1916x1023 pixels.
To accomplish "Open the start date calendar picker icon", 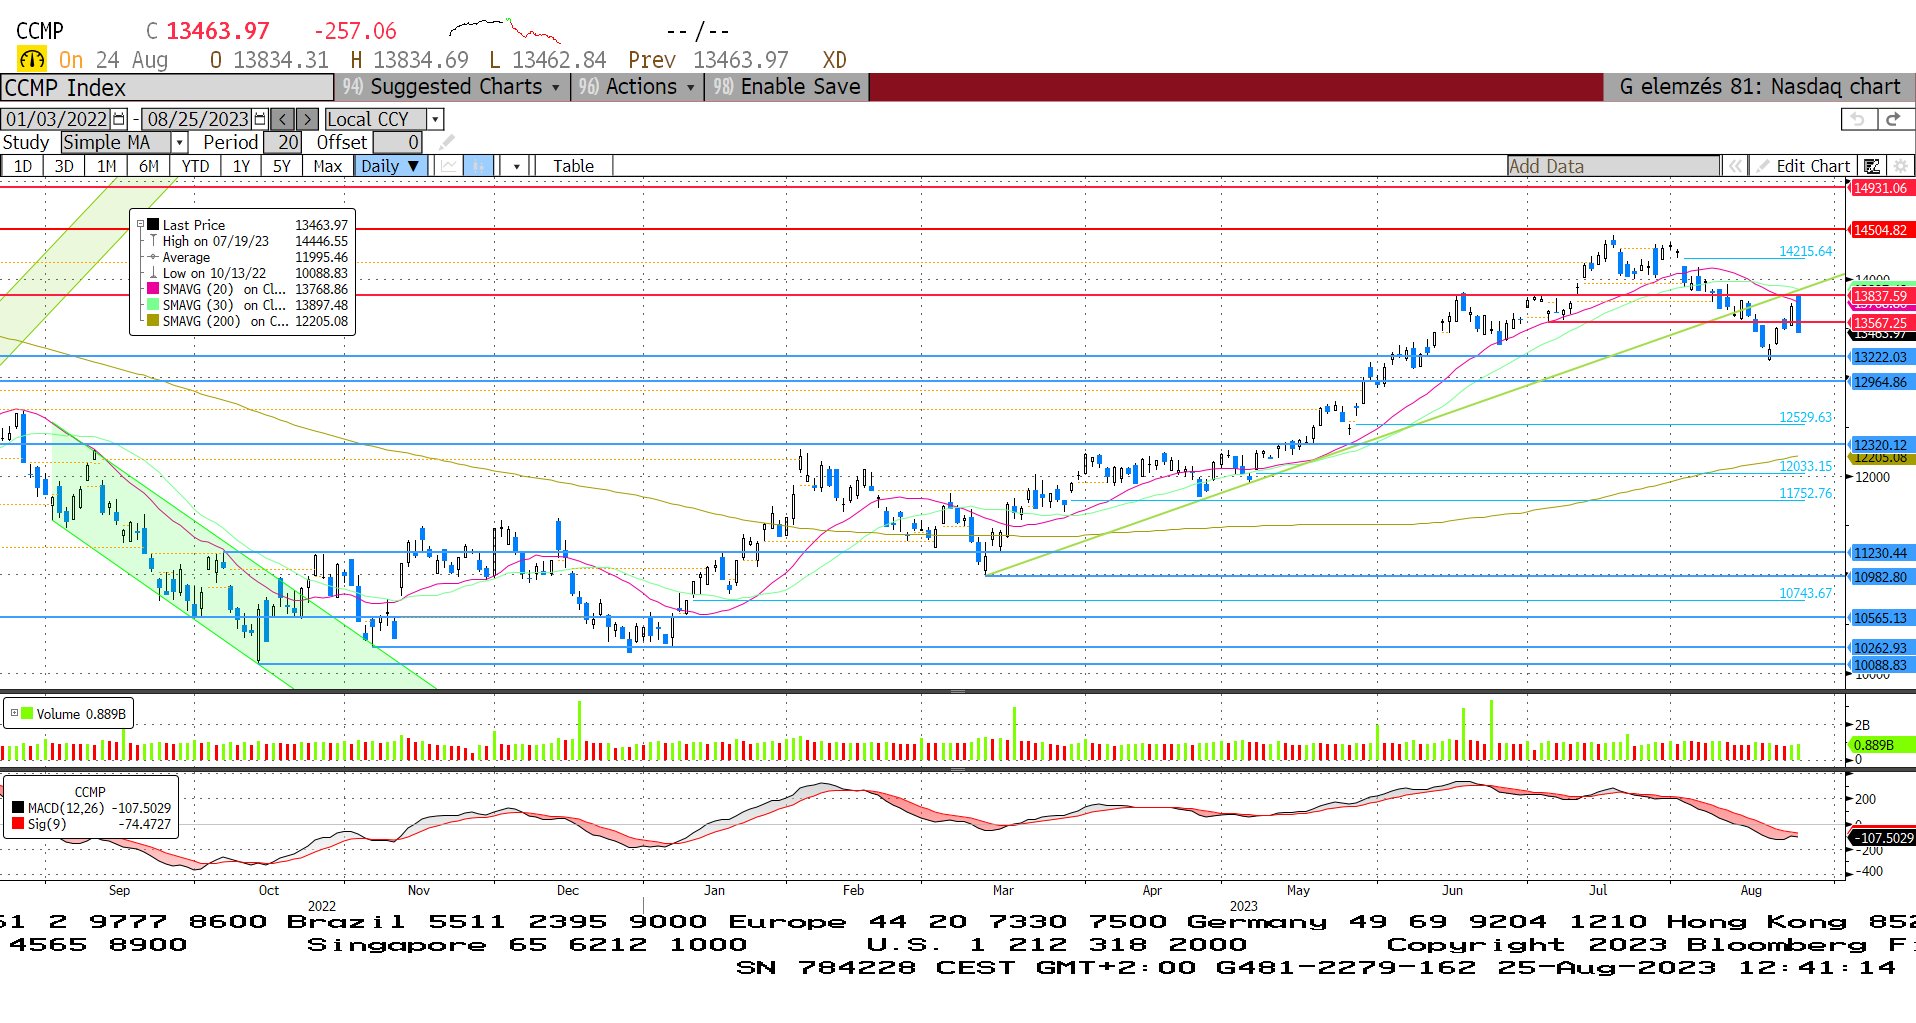I will click(120, 119).
